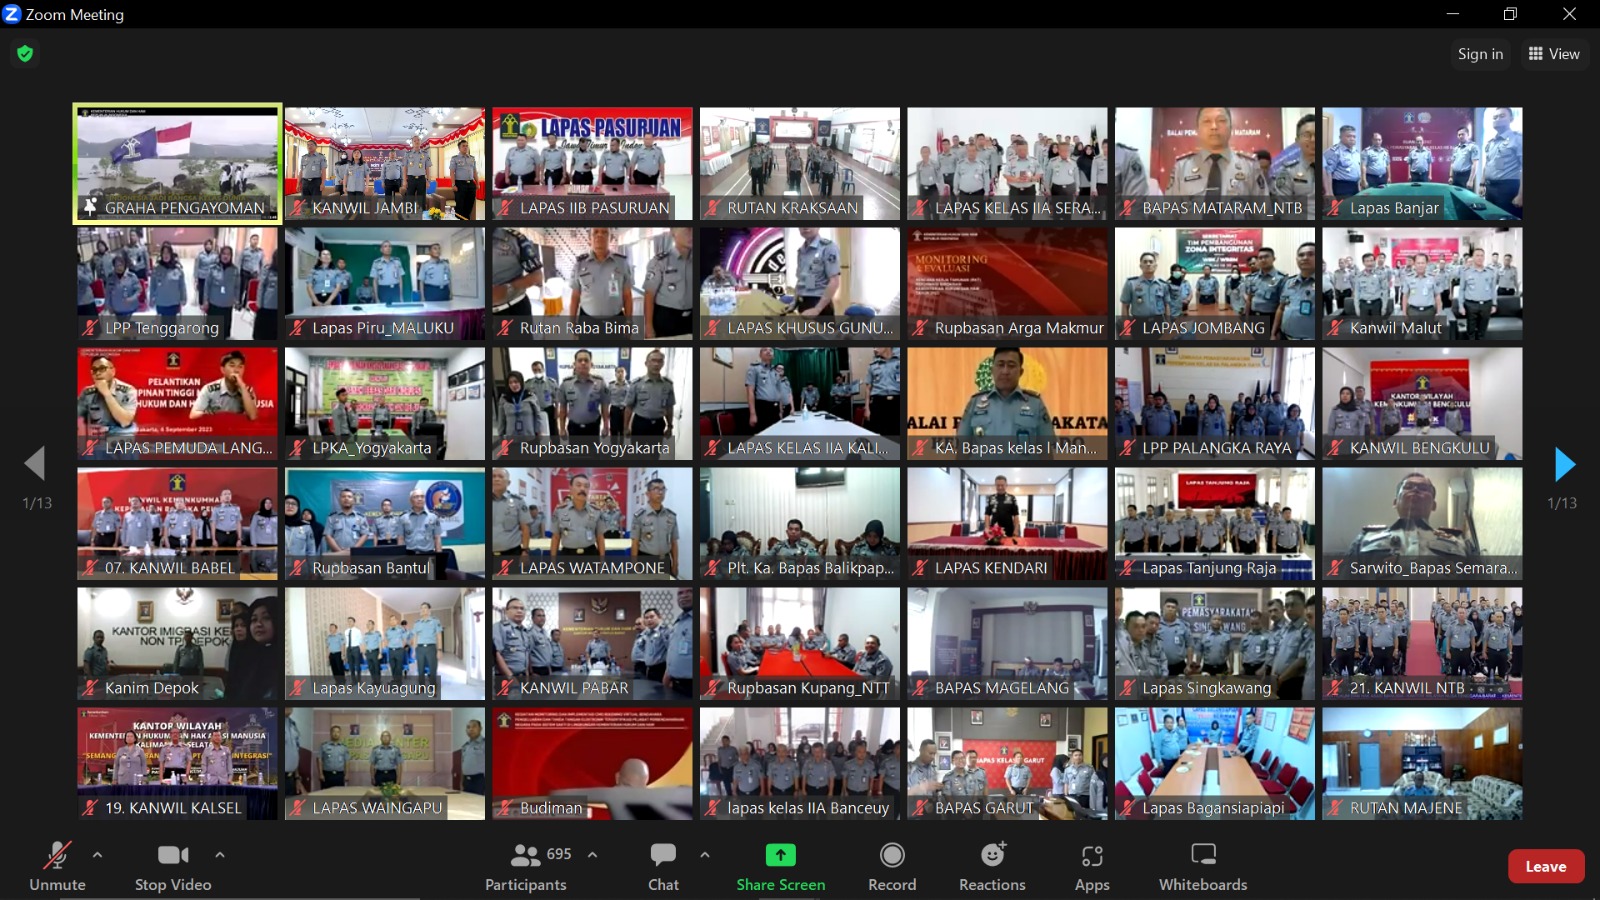
Task: Open the Participants panel
Action: 527,866
